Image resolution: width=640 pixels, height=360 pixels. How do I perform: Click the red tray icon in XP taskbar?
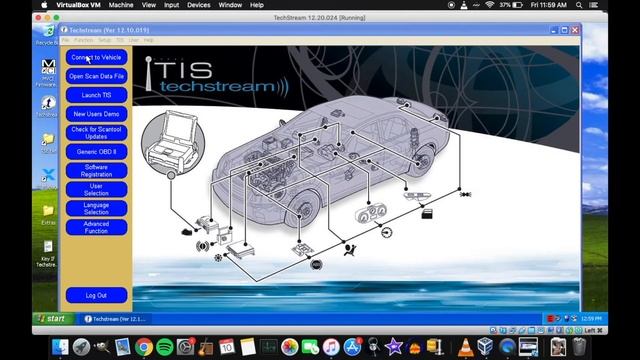point(550,319)
